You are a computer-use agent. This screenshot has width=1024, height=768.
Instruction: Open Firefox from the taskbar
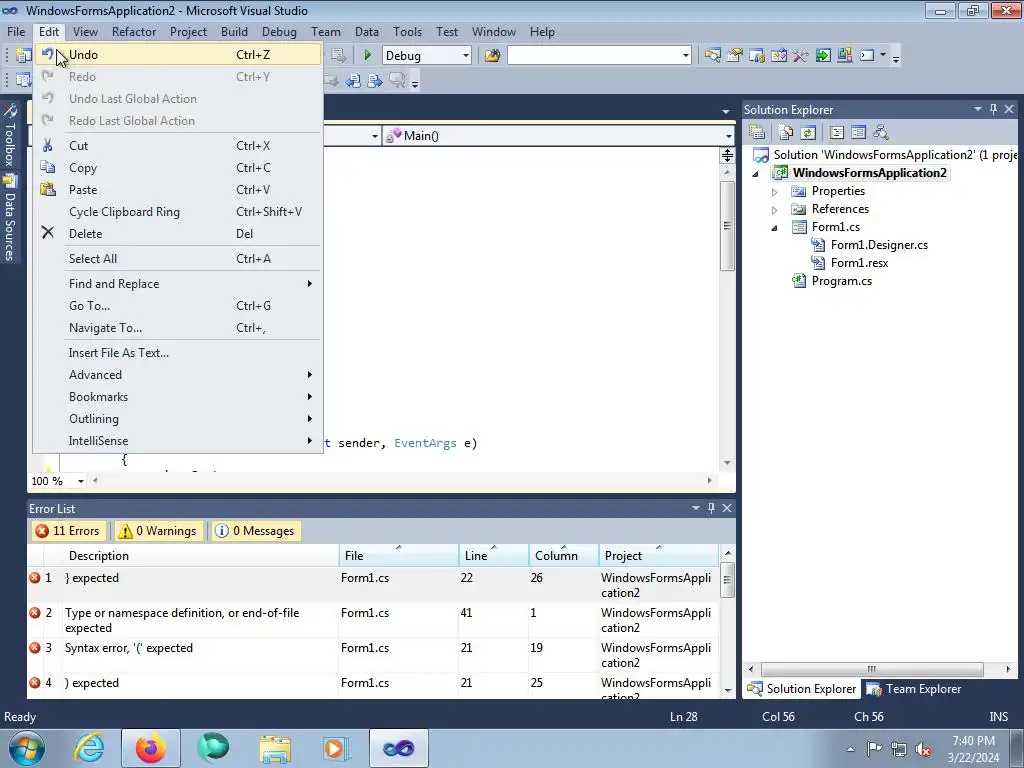150,748
